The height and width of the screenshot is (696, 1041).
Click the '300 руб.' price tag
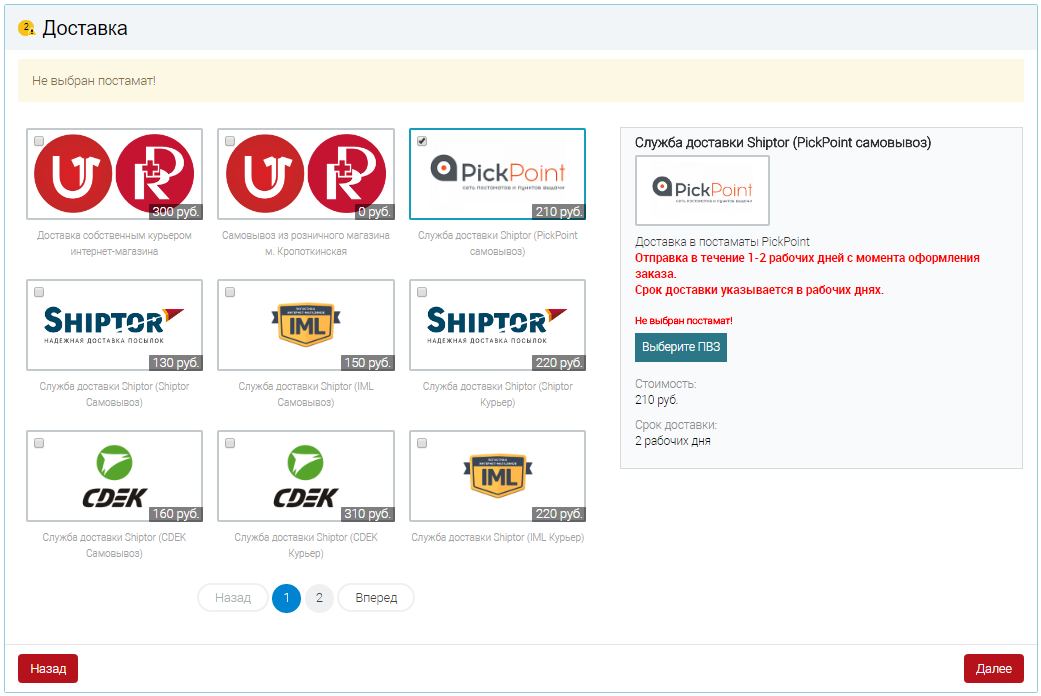tap(175, 212)
